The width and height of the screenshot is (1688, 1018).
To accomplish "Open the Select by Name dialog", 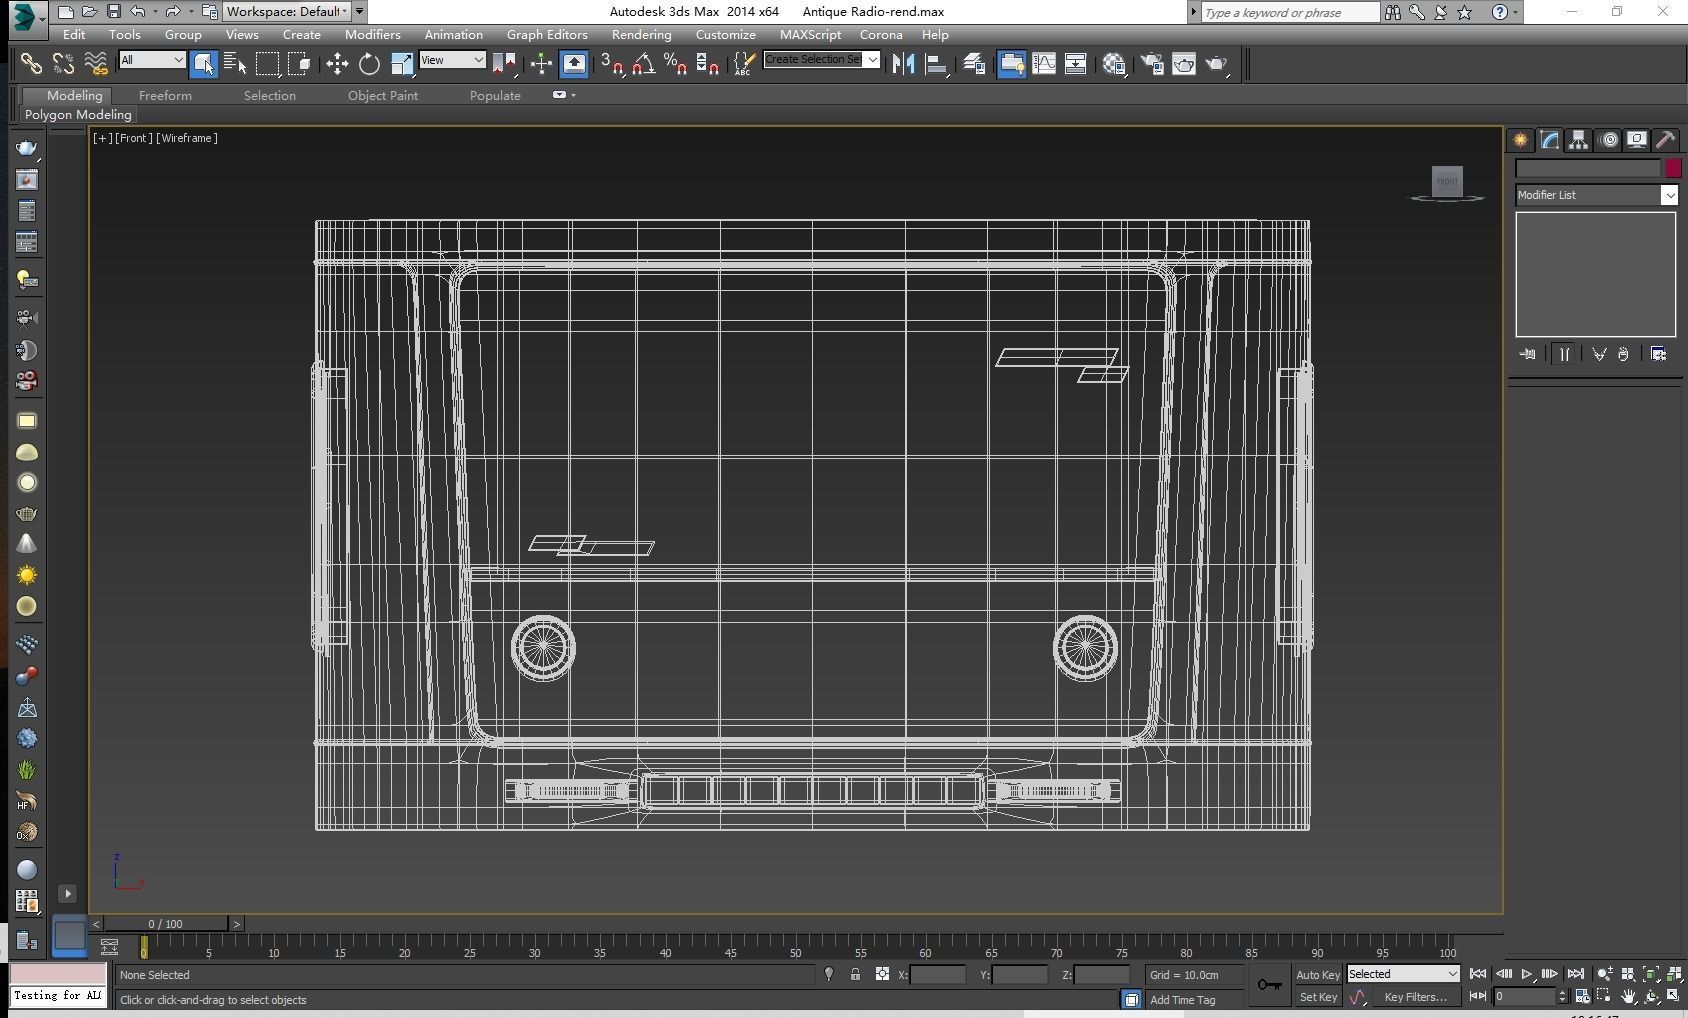I will coord(235,64).
